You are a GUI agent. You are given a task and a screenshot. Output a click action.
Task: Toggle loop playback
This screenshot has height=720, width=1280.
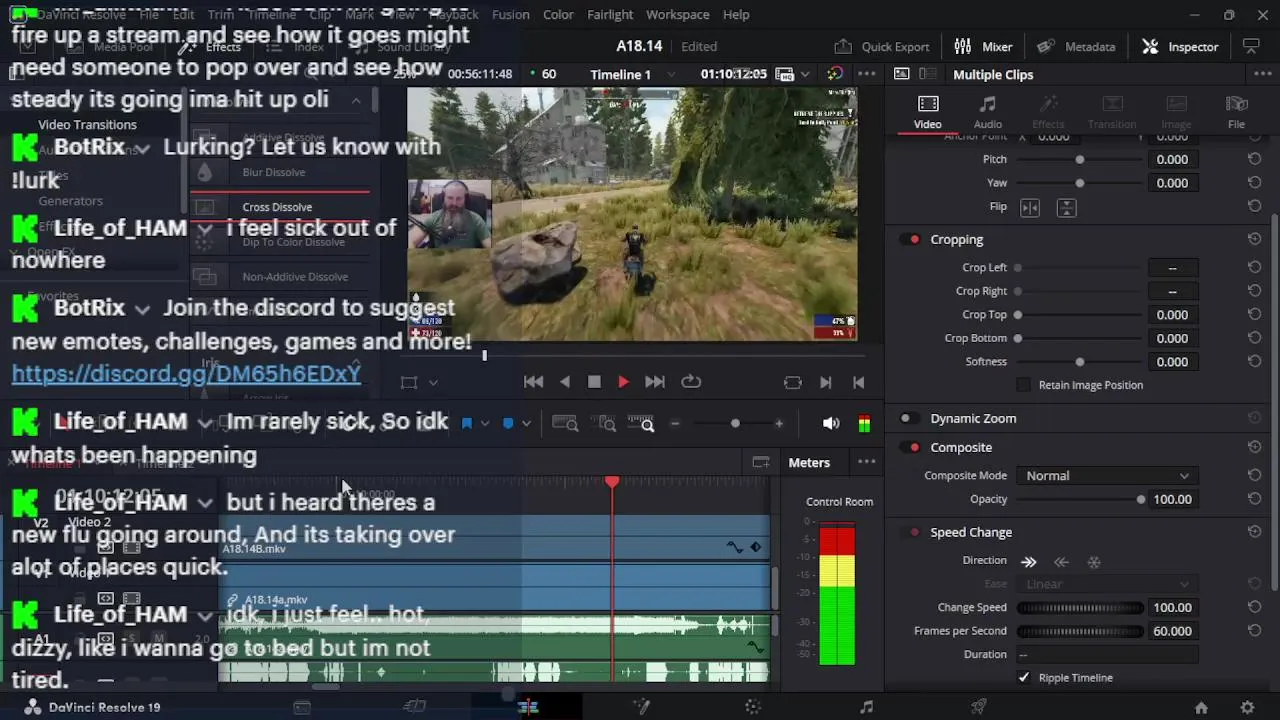coord(691,382)
